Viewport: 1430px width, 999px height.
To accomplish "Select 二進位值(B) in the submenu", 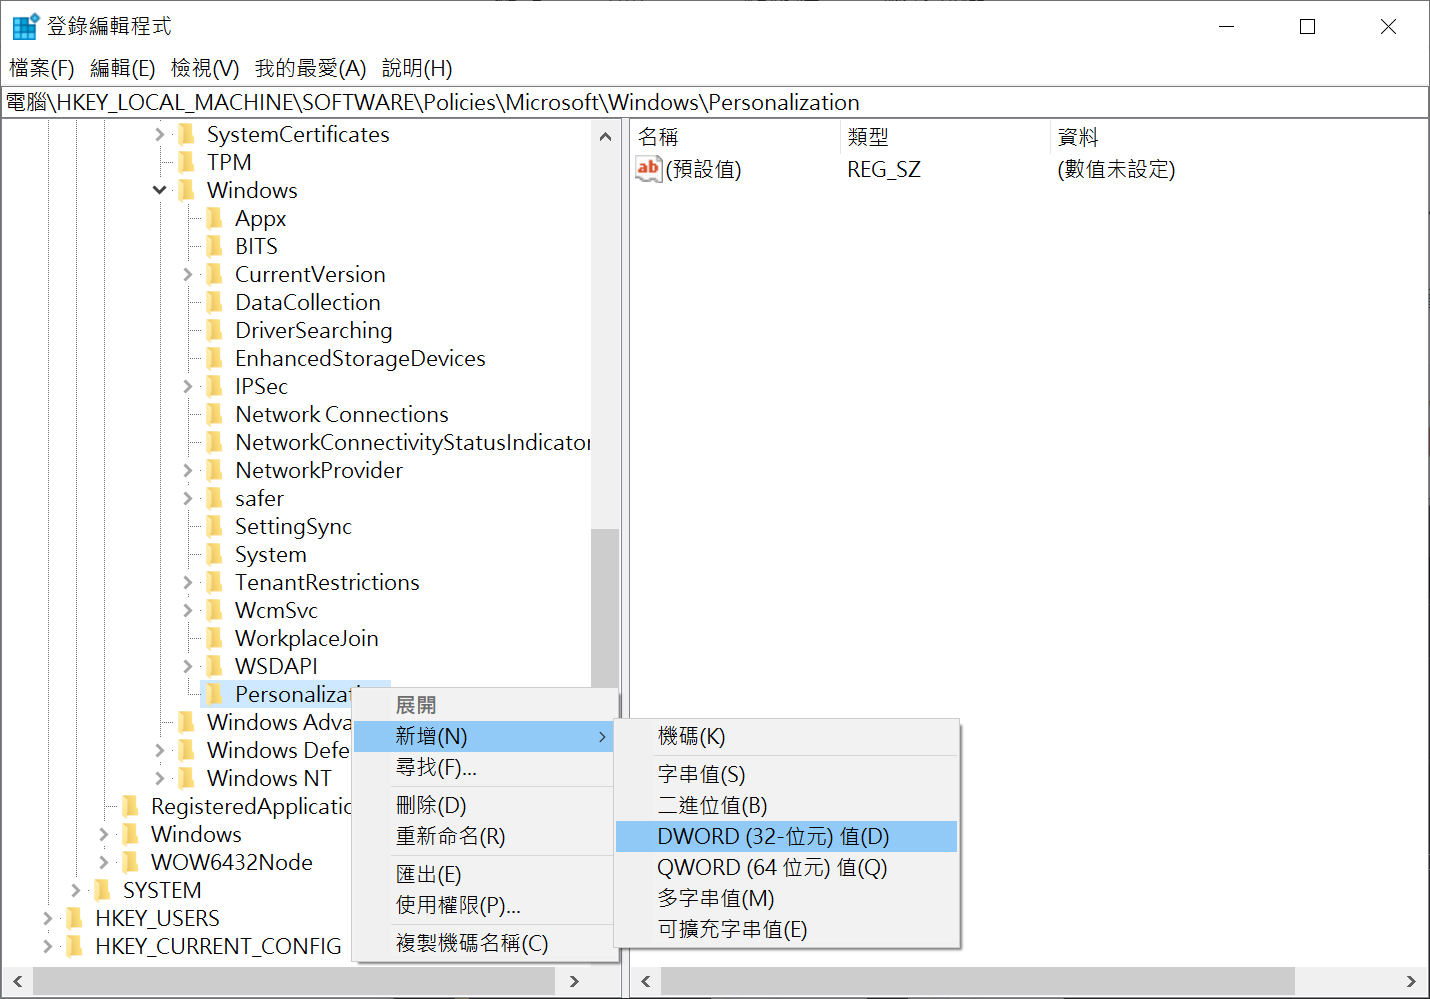I will coord(787,806).
